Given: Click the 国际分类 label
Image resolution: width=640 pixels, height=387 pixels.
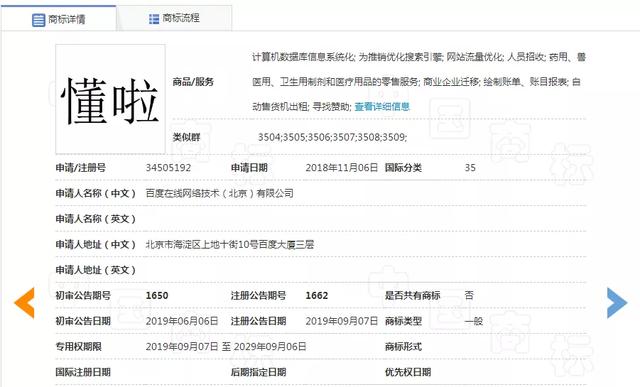Looking at the screenshot, I should 403,168.
